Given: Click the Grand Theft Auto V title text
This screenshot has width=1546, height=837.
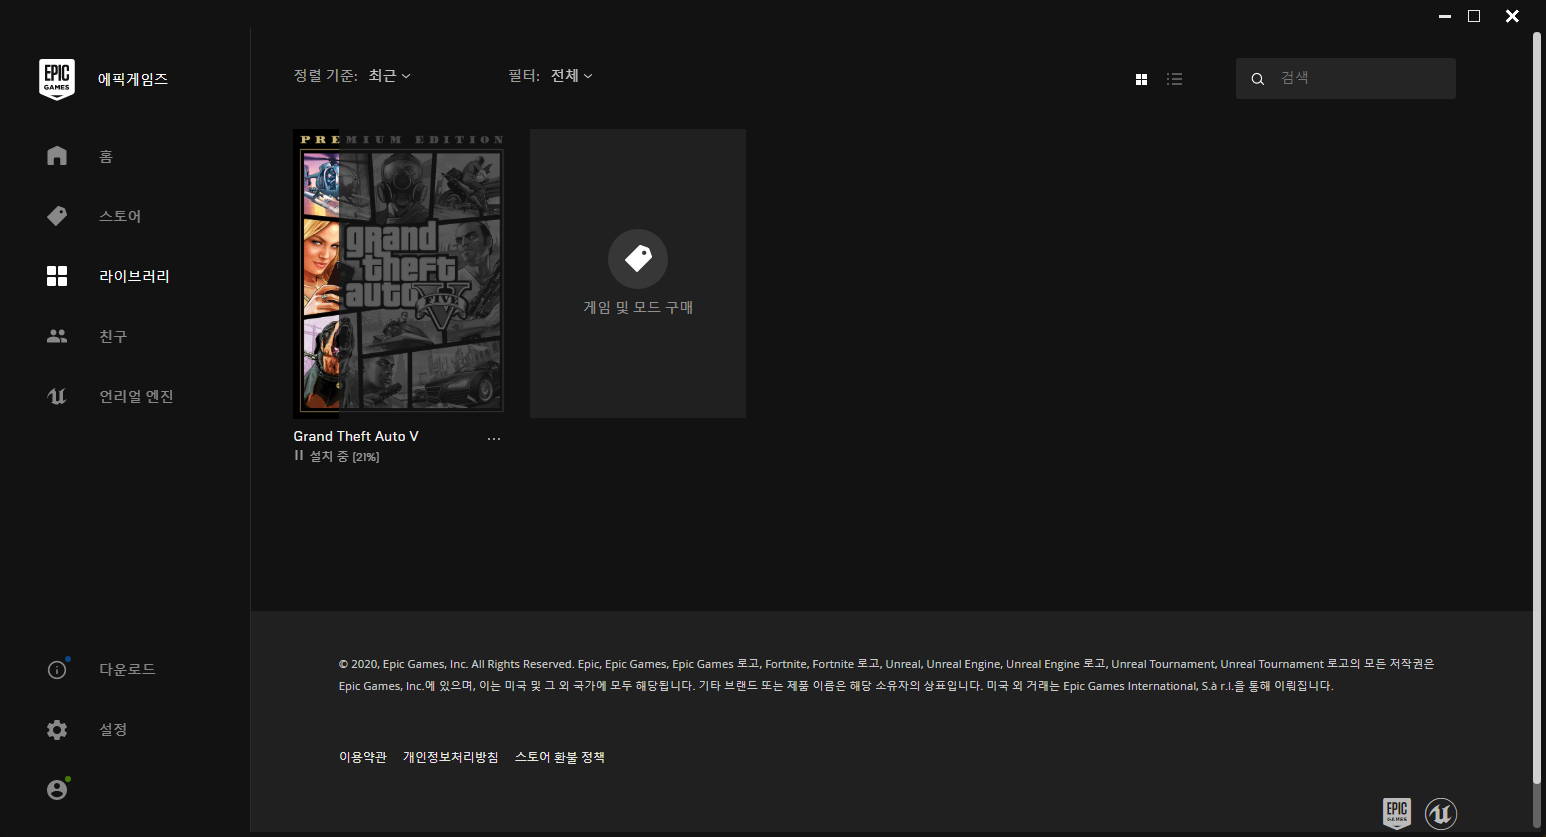Looking at the screenshot, I should 356,436.
